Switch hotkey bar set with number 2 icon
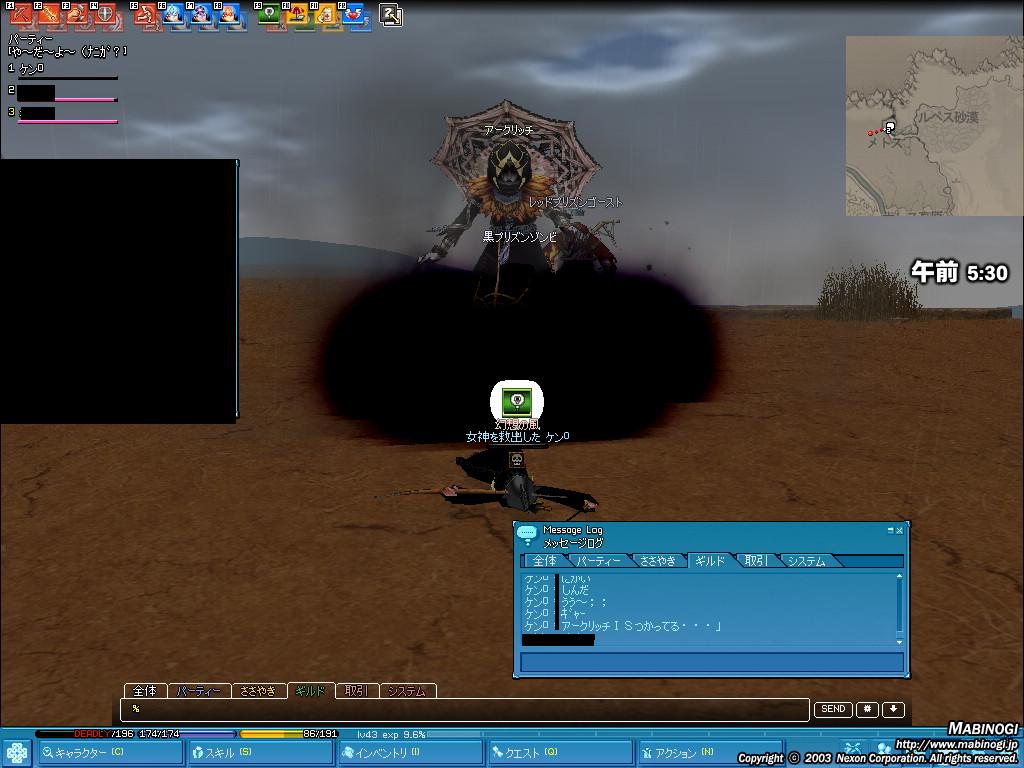 point(391,15)
